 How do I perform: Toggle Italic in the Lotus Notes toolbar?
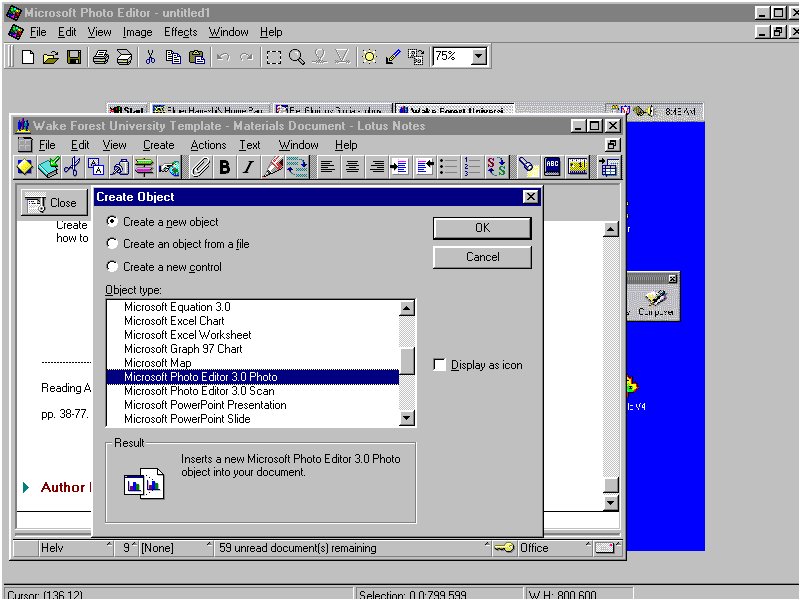coord(248,167)
